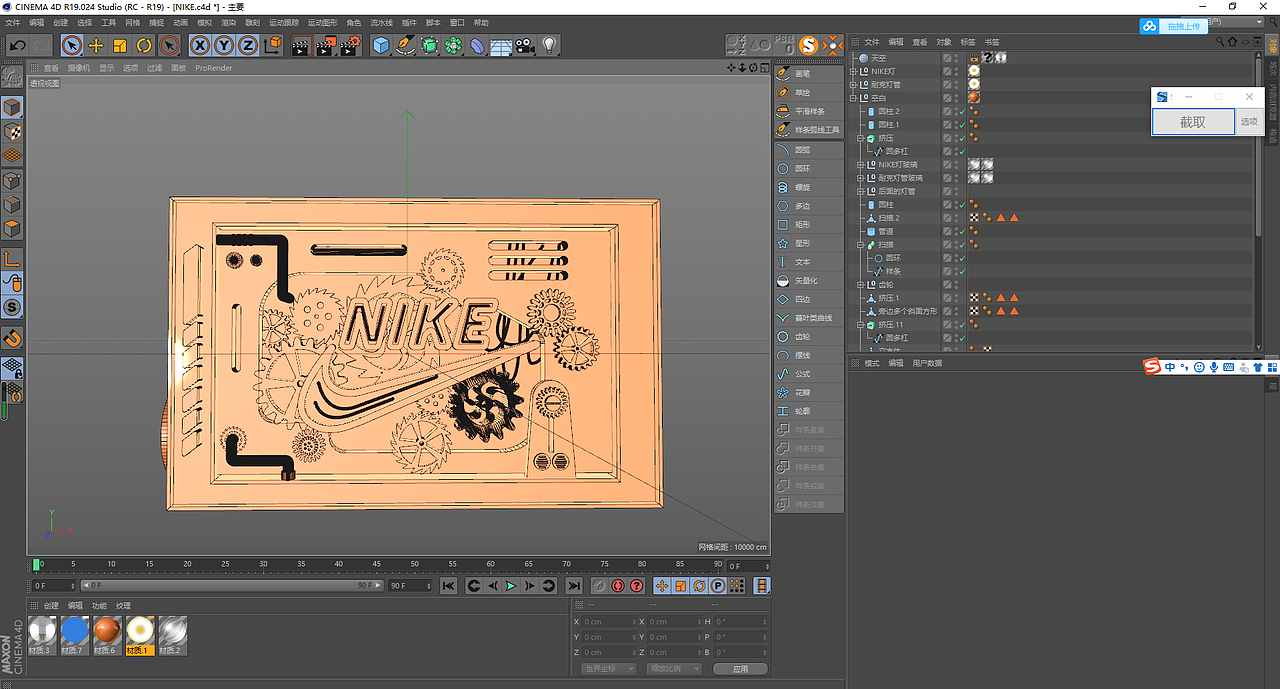Click the Undo arrow icon
Viewport: 1280px width, 689px height.
pyautogui.click(x=17, y=45)
